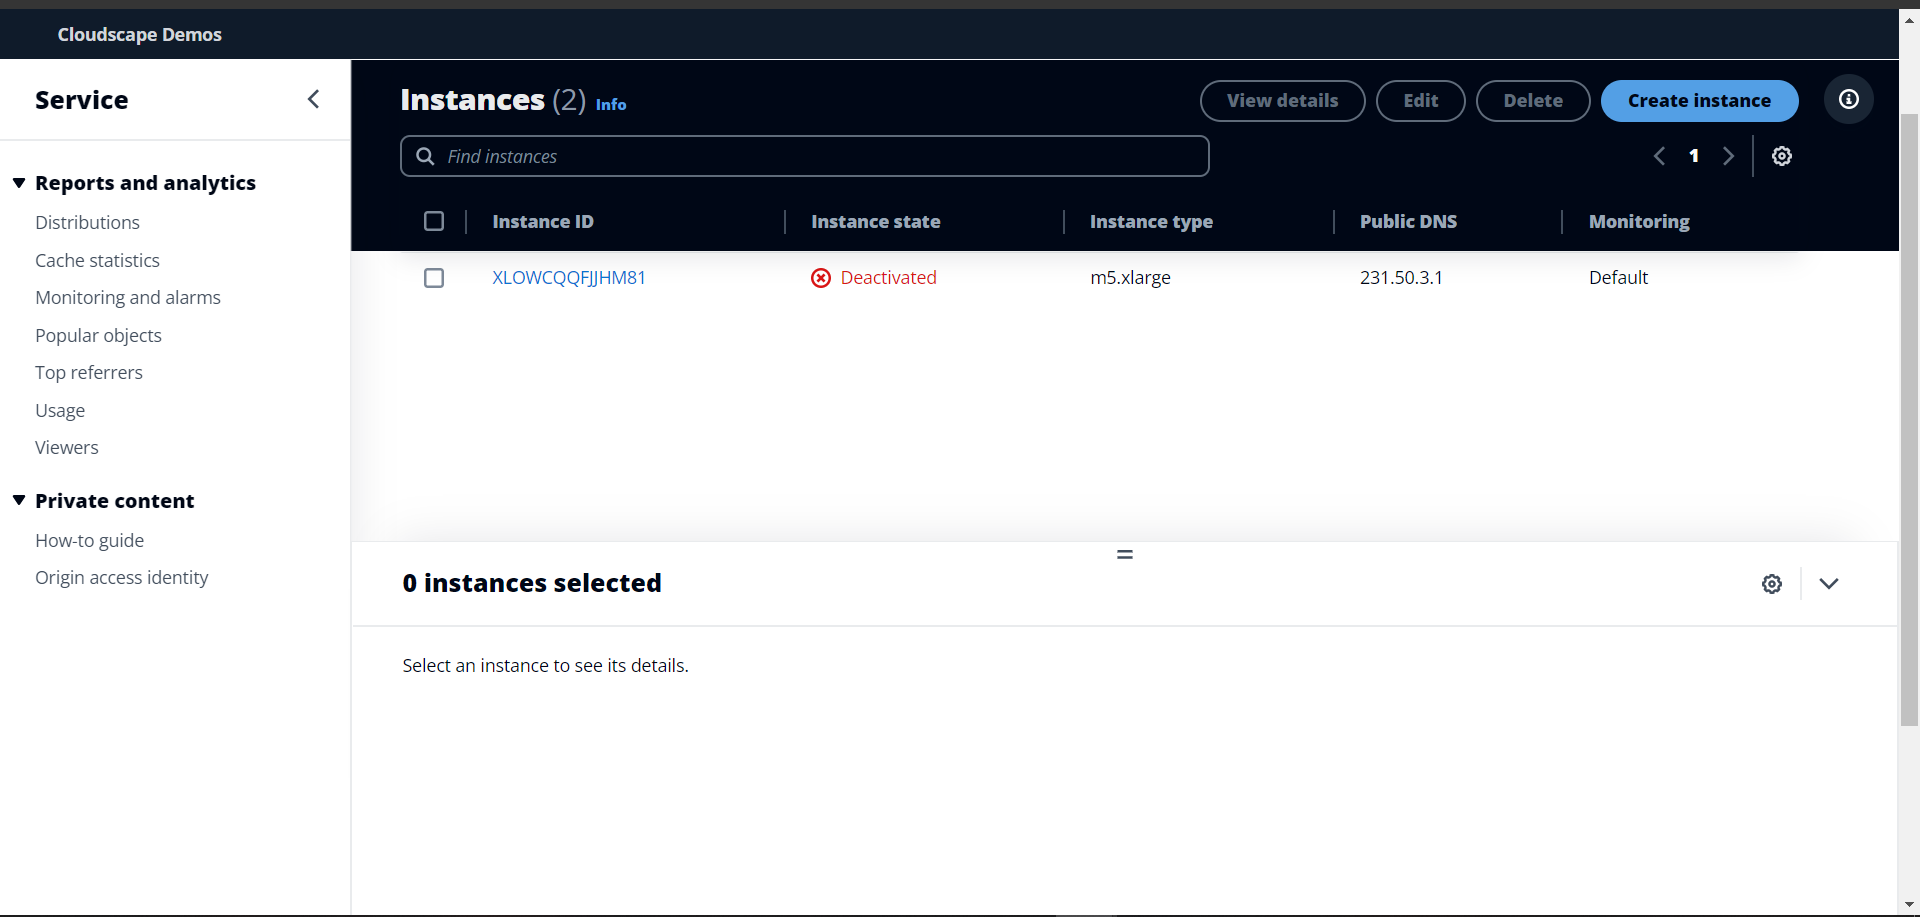Open instance XLOWCQQFJJHM81 details link

tap(568, 278)
